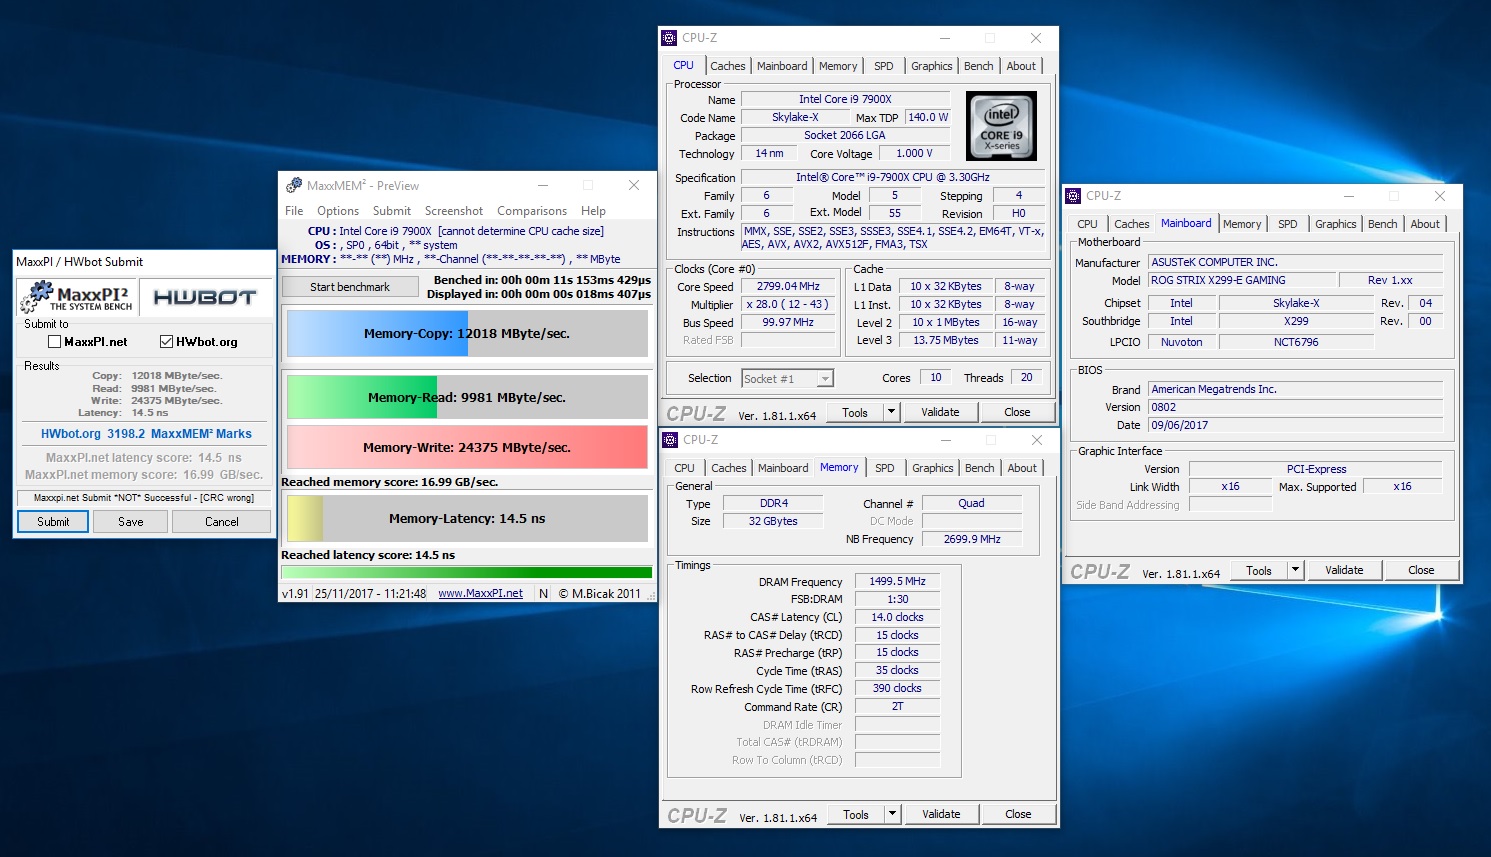
Task: Click the DRAM Frequency value field
Action: 897,581
